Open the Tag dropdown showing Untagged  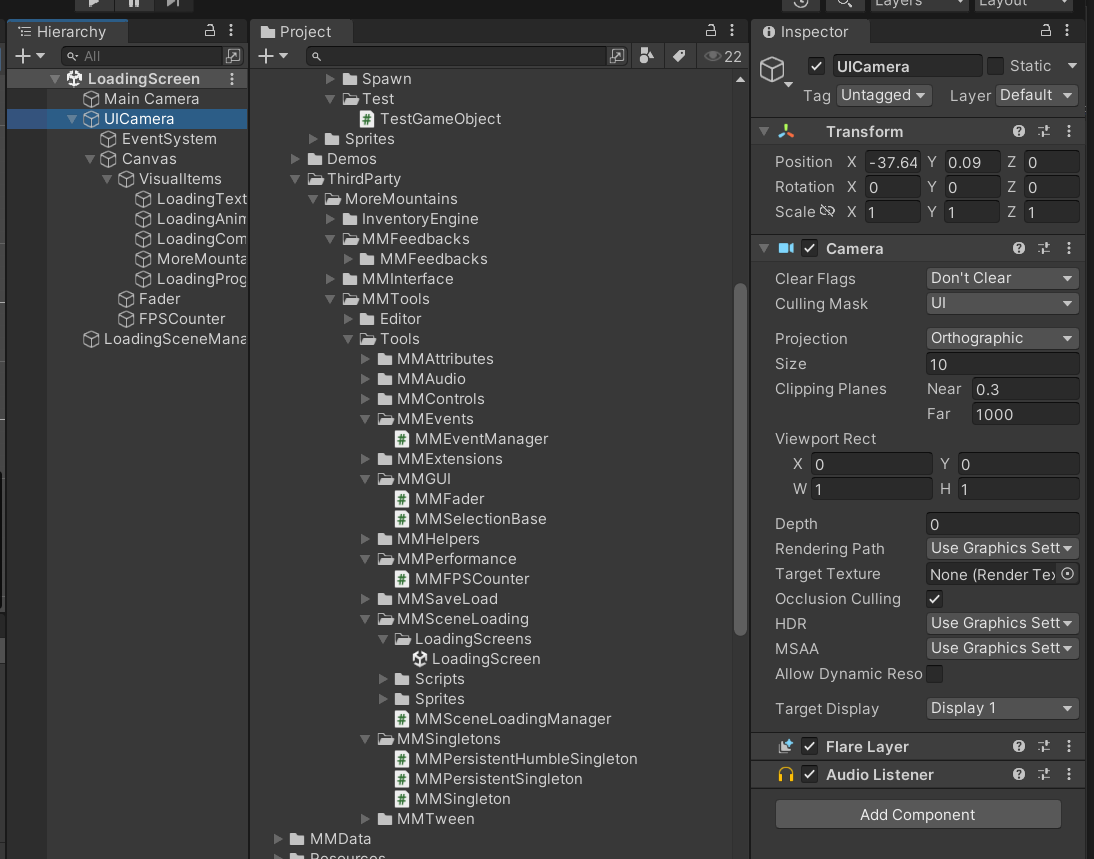(x=885, y=95)
